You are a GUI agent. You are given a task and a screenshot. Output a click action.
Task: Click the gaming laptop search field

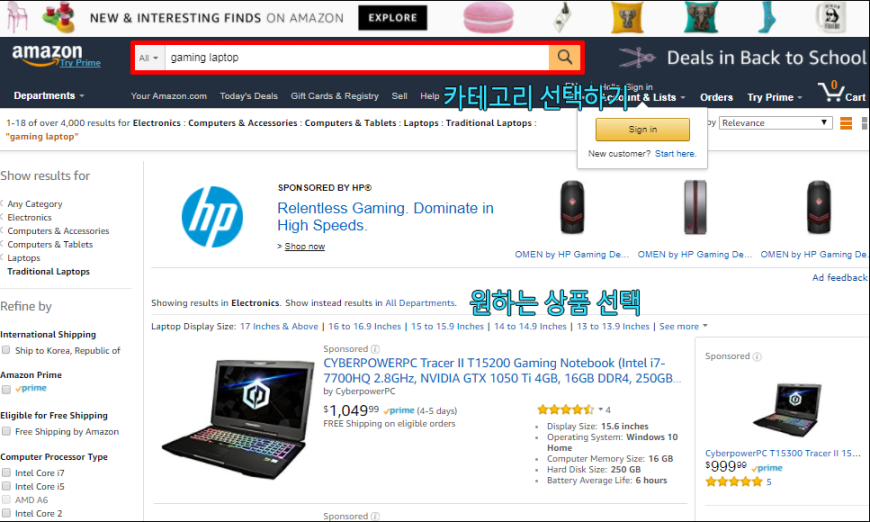tap(357, 58)
